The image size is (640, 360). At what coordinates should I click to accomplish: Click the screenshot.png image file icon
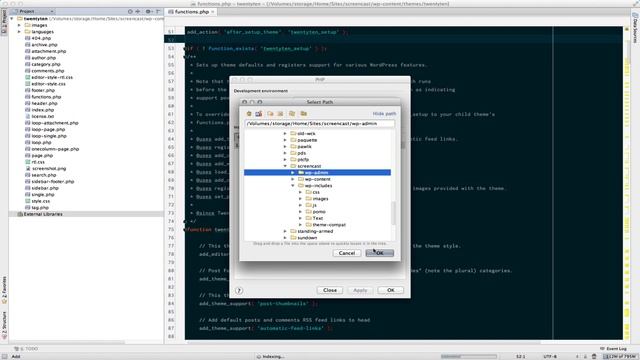(28, 169)
